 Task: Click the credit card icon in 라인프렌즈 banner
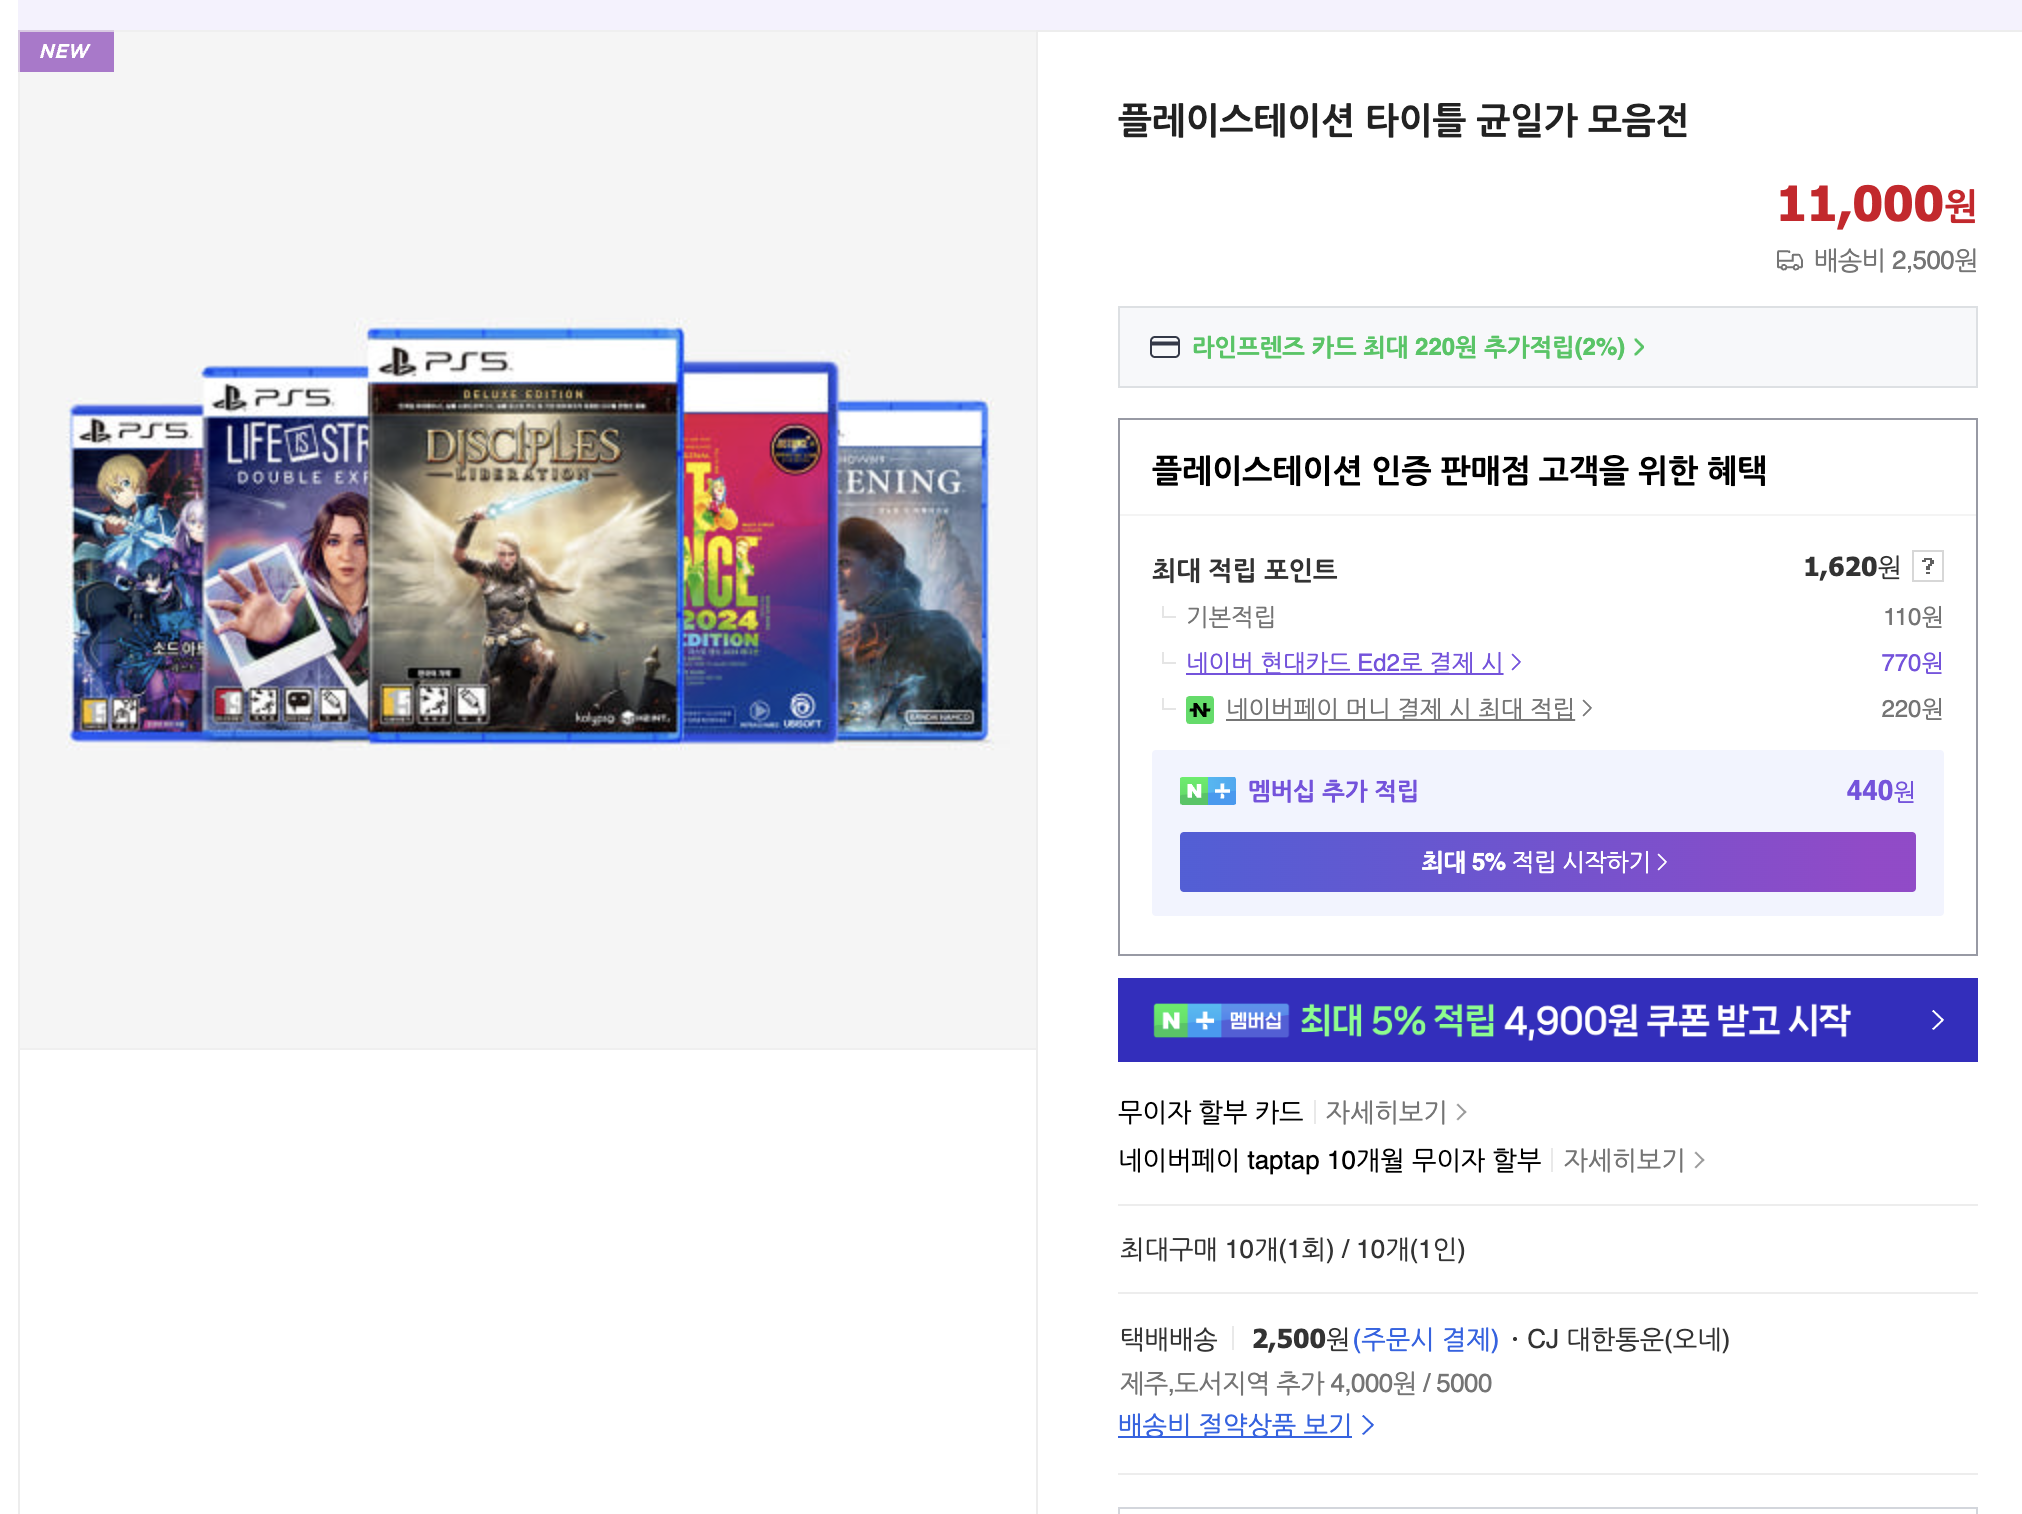pyautogui.click(x=1164, y=347)
